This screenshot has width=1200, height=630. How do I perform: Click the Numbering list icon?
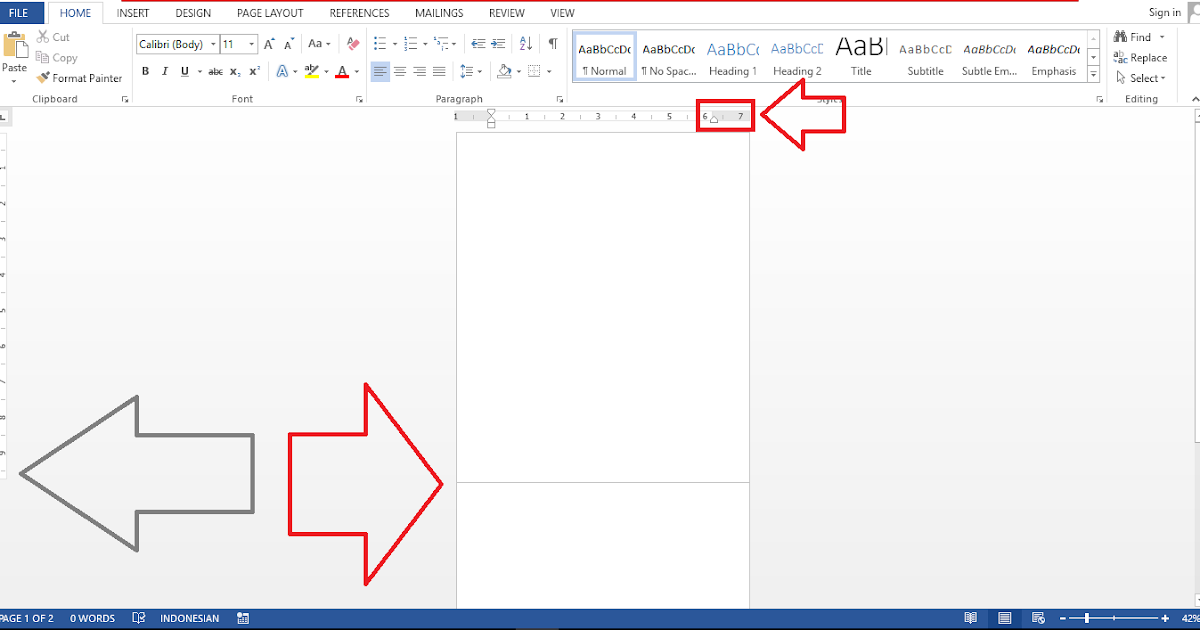[410, 44]
